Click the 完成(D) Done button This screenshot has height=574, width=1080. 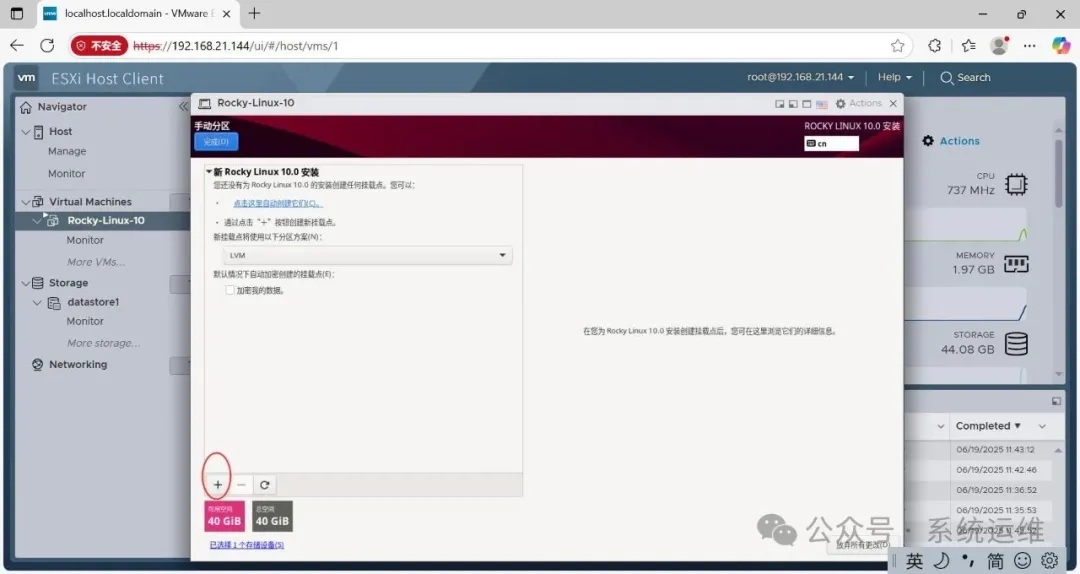pyautogui.click(x=216, y=142)
